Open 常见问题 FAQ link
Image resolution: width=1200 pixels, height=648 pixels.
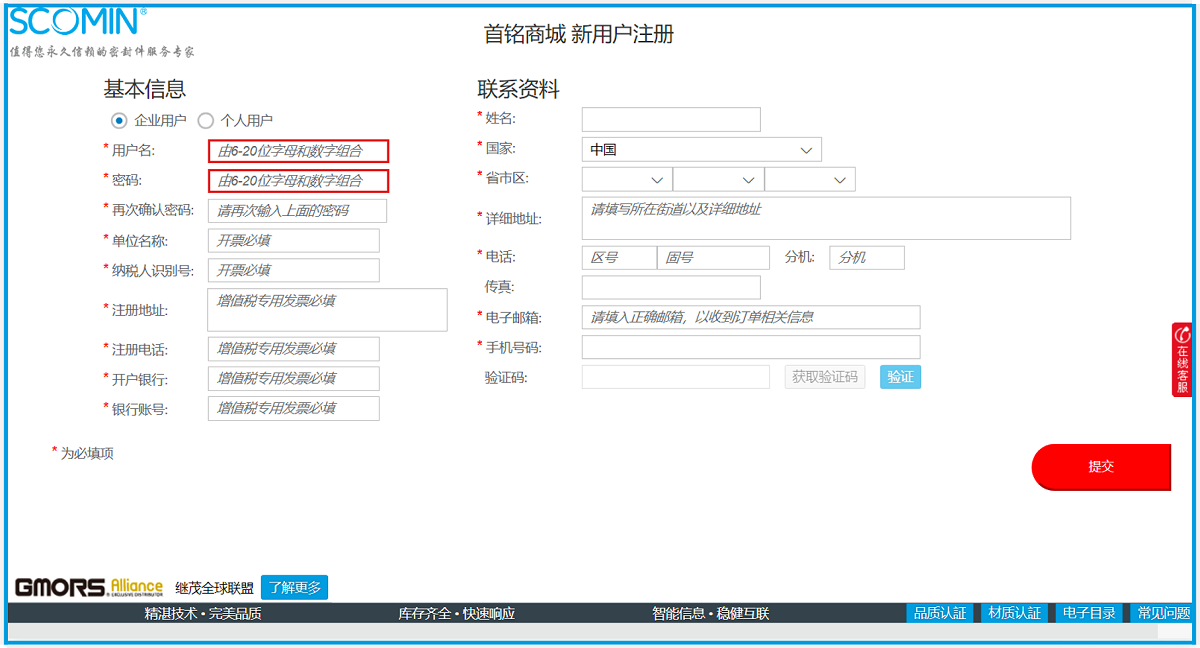[x=1163, y=613]
